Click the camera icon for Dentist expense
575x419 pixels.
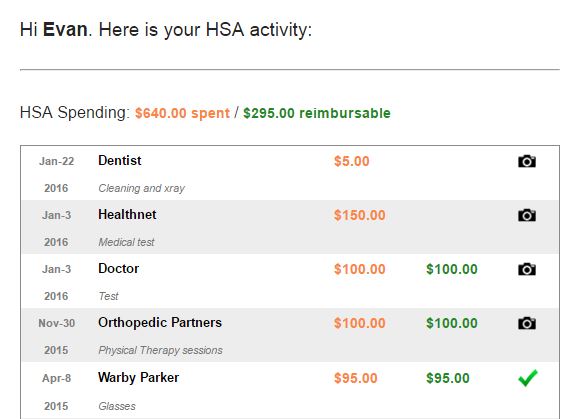527,161
